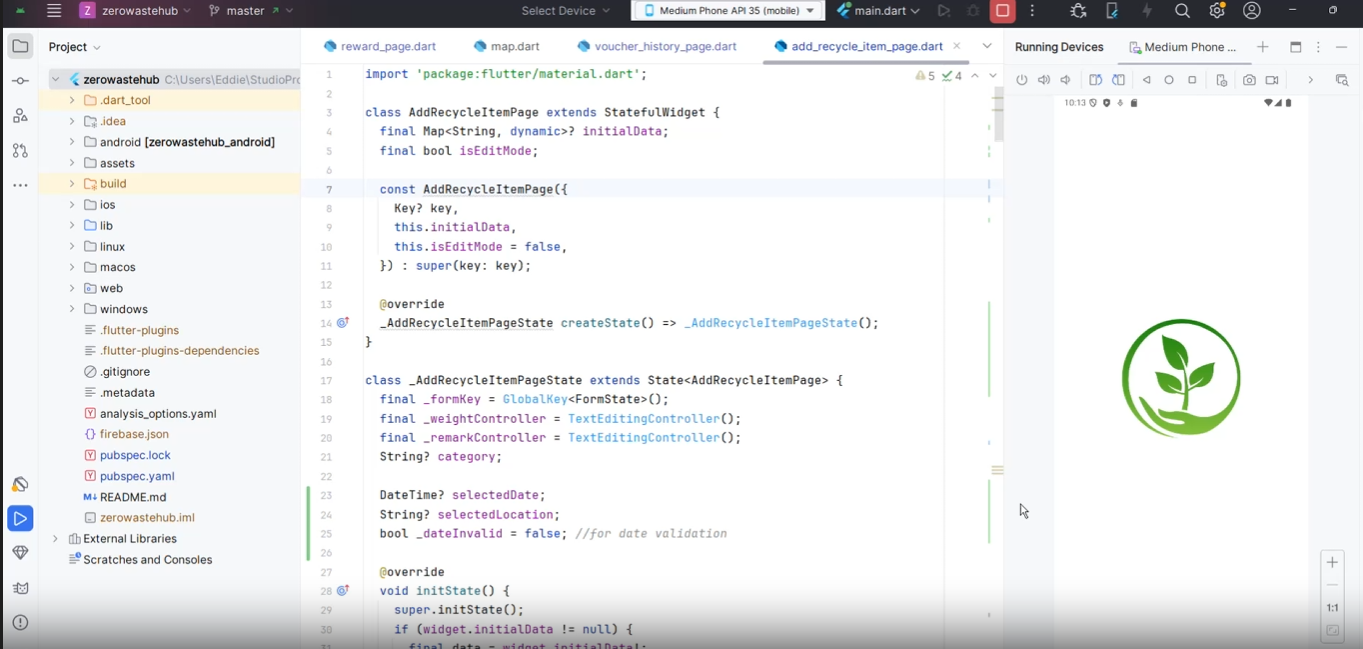Click the warnings count indicator in editor
The width and height of the screenshot is (1363, 649).
(x=925, y=76)
